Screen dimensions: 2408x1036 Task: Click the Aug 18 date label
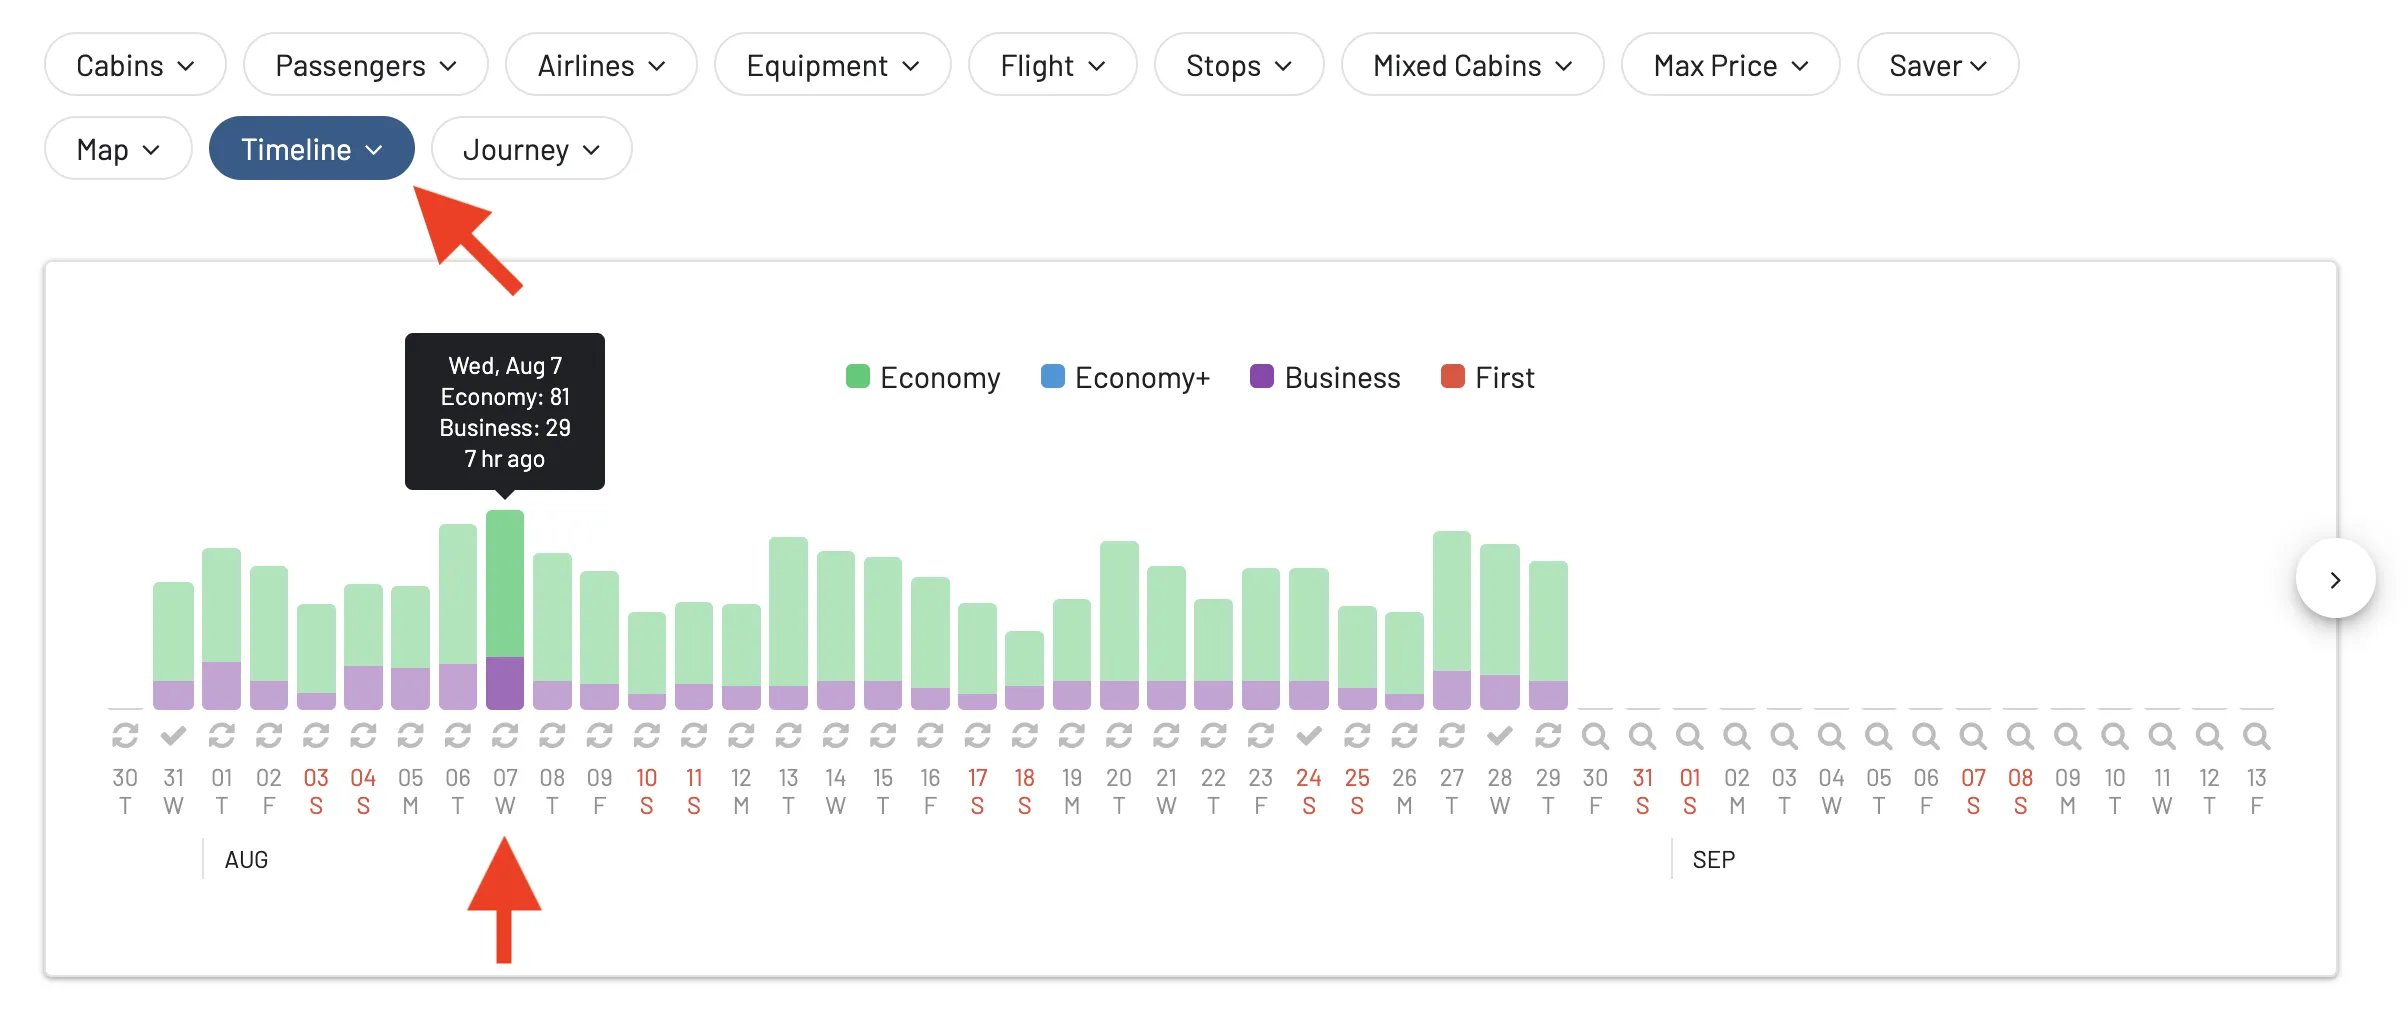[x=1024, y=791]
